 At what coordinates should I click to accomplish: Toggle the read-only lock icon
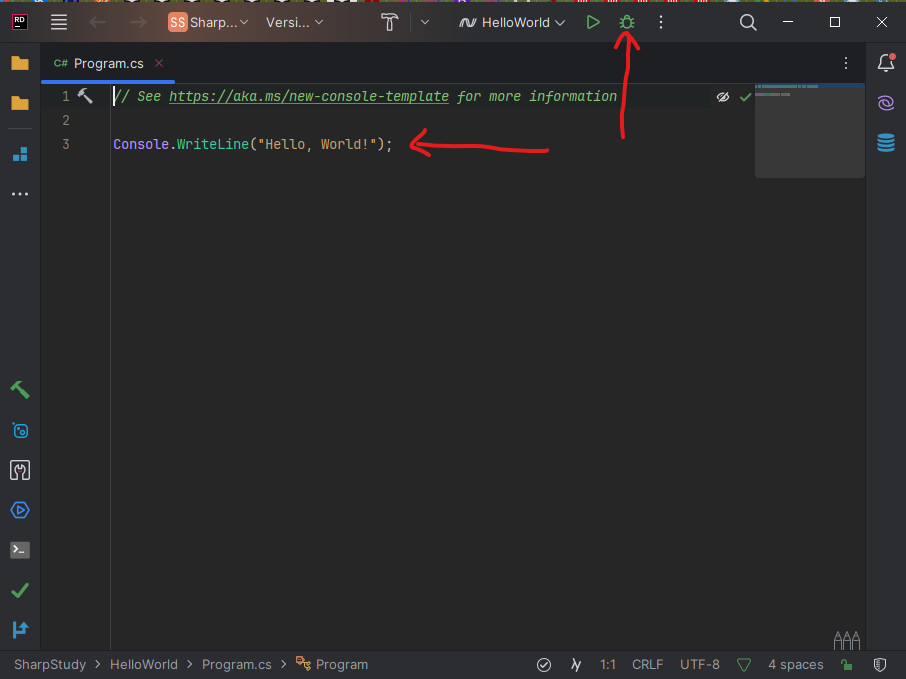coord(846,665)
